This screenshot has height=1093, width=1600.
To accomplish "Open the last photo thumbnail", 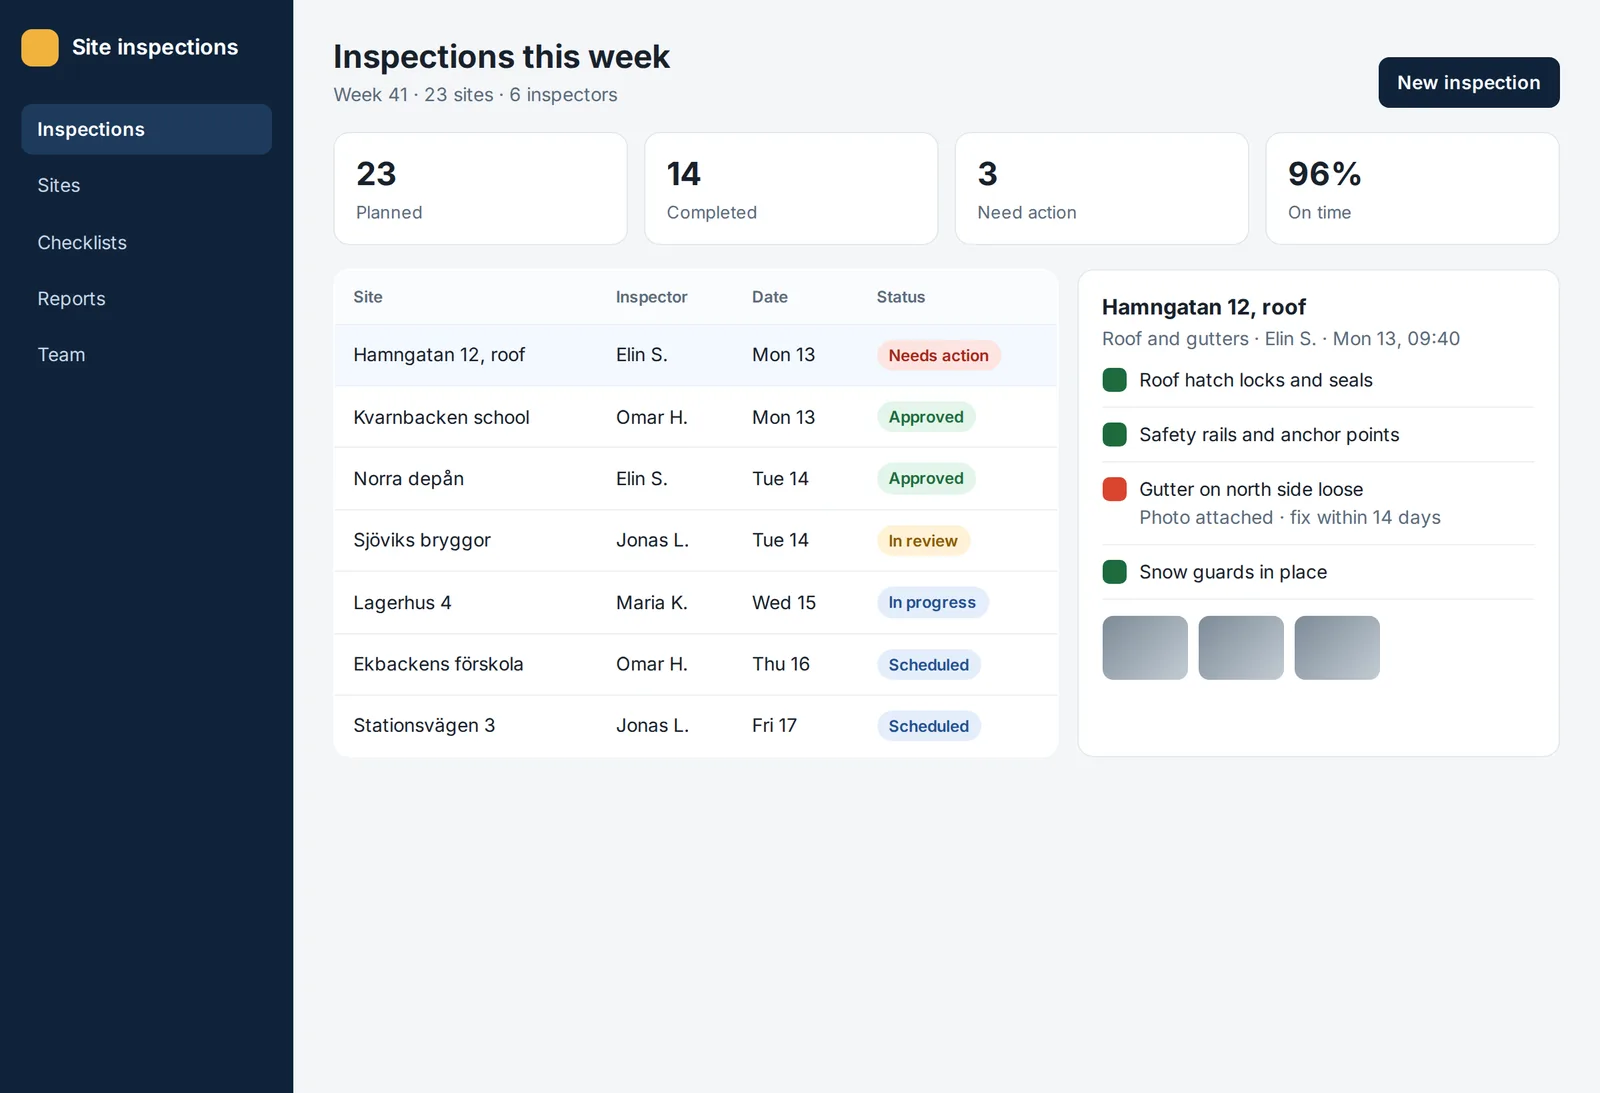I will [x=1337, y=648].
